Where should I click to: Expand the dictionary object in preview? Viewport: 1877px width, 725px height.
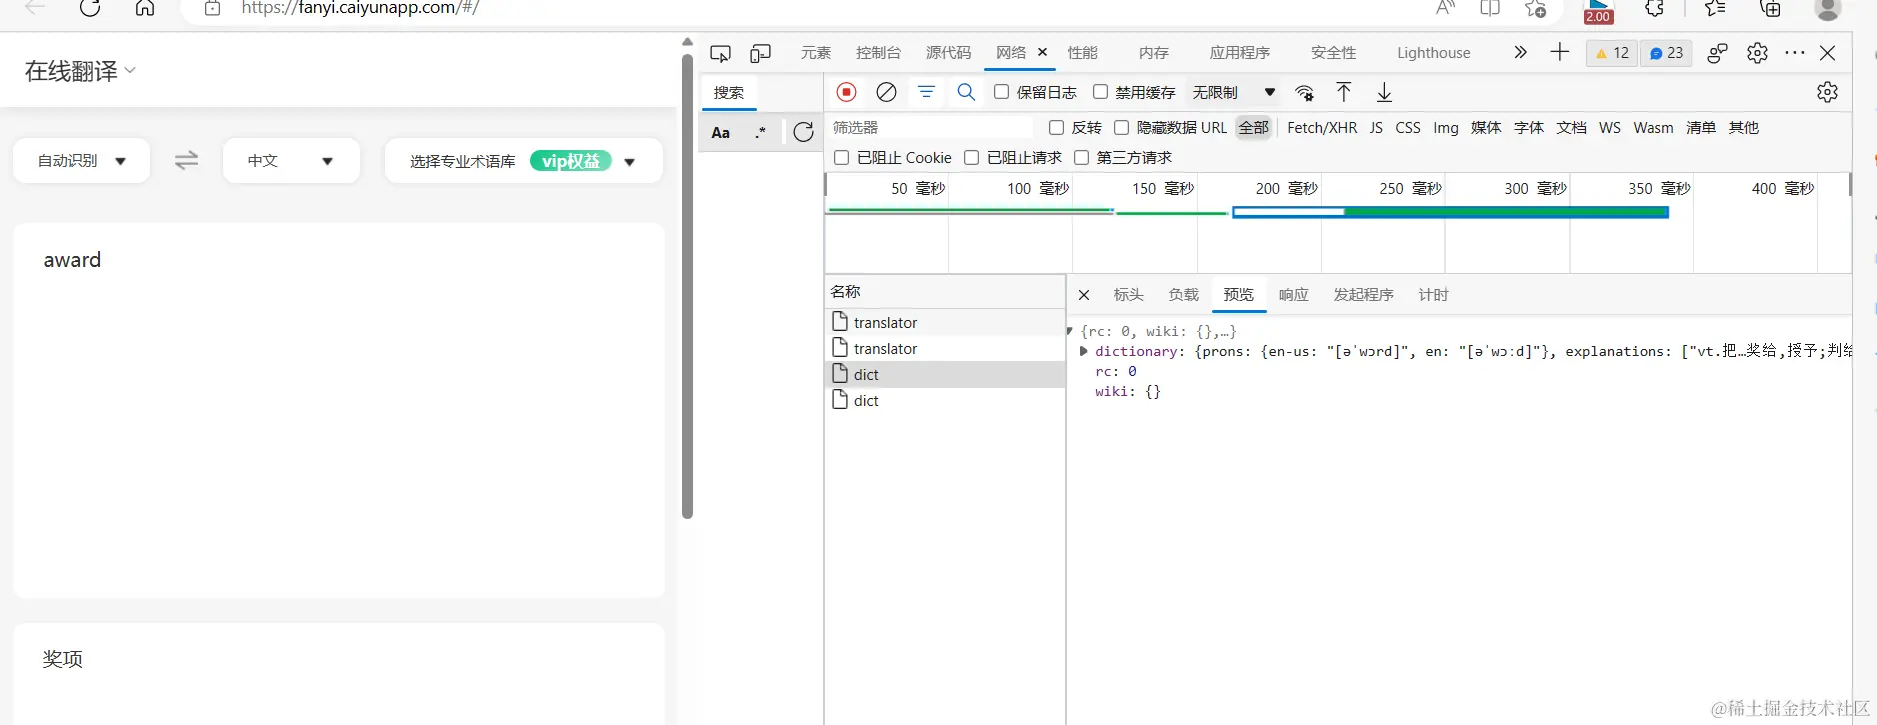(x=1084, y=351)
